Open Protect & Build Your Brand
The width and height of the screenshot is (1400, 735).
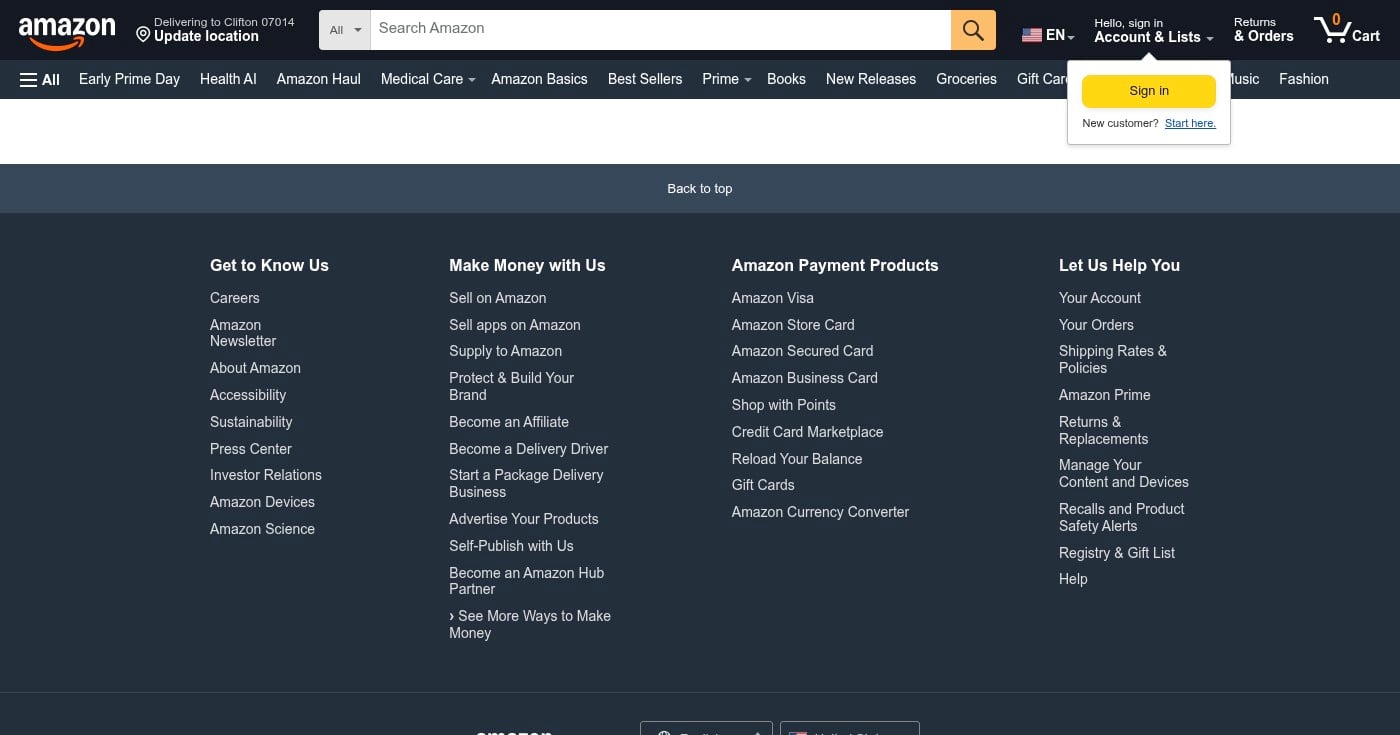click(x=512, y=386)
